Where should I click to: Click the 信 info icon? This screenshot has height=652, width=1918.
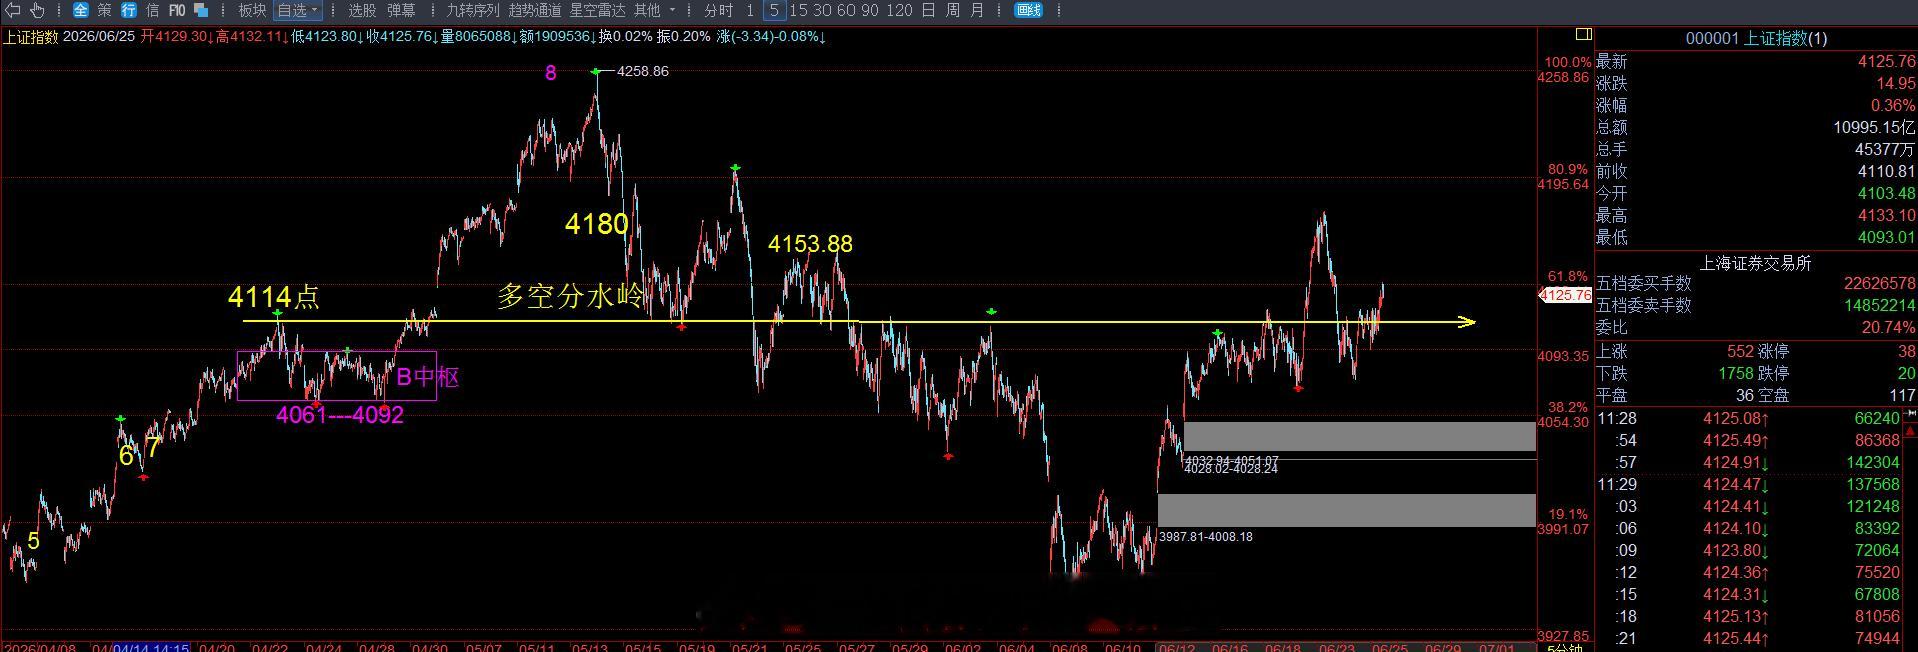click(153, 10)
